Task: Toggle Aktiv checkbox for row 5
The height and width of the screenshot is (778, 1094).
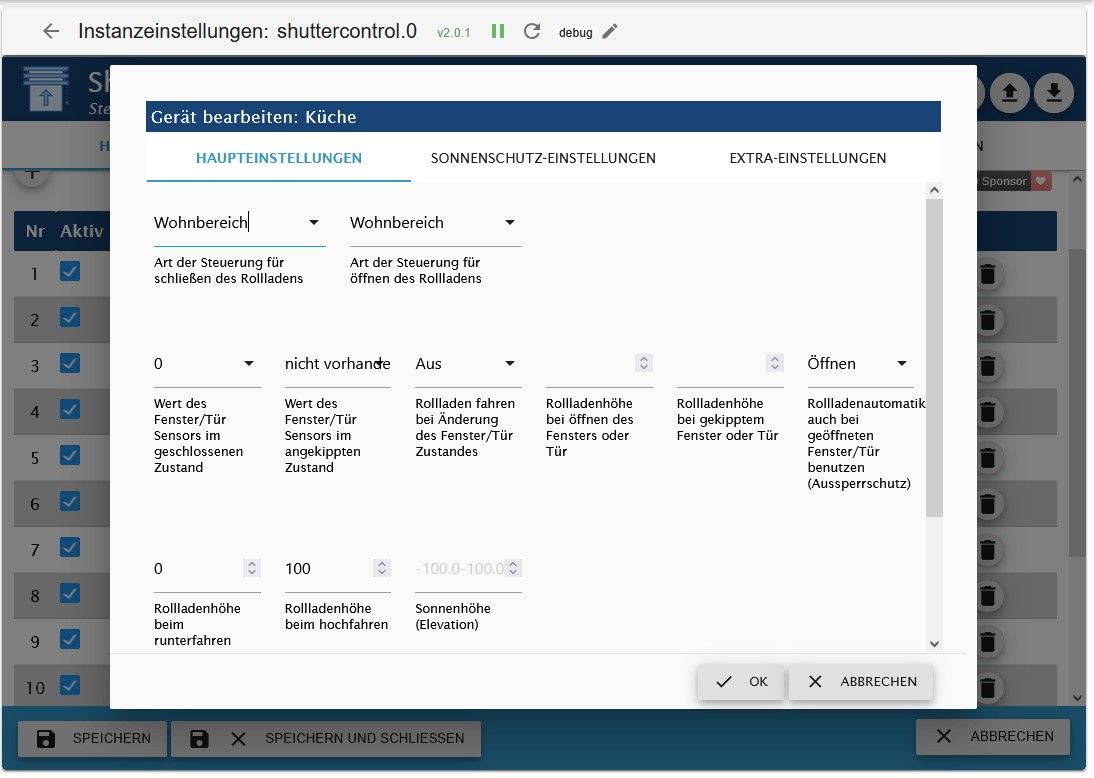Action: tap(70, 455)
